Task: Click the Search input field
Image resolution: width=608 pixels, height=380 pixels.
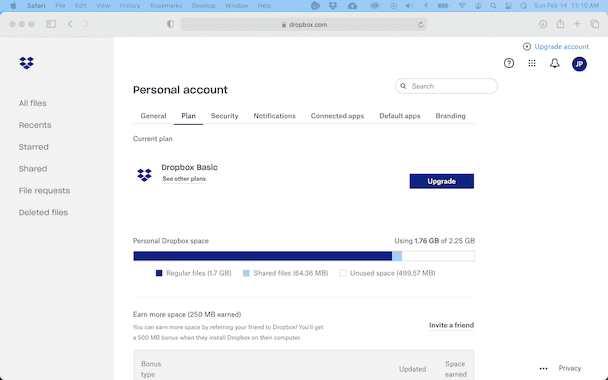Action: (x=446, y=86)
